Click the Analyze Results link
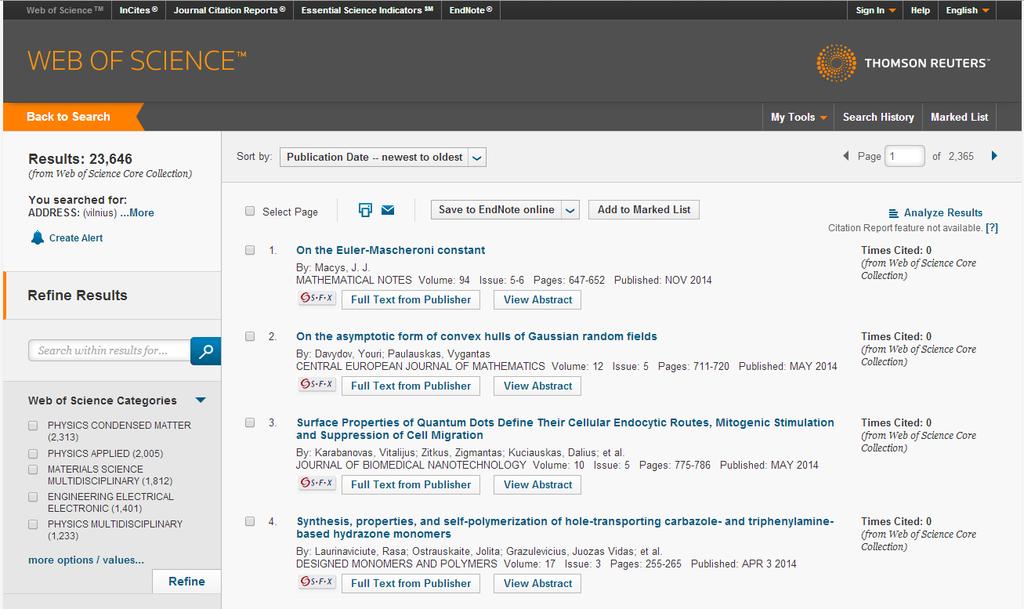The width and height of the screenshot is (1024, 609). 943,213
